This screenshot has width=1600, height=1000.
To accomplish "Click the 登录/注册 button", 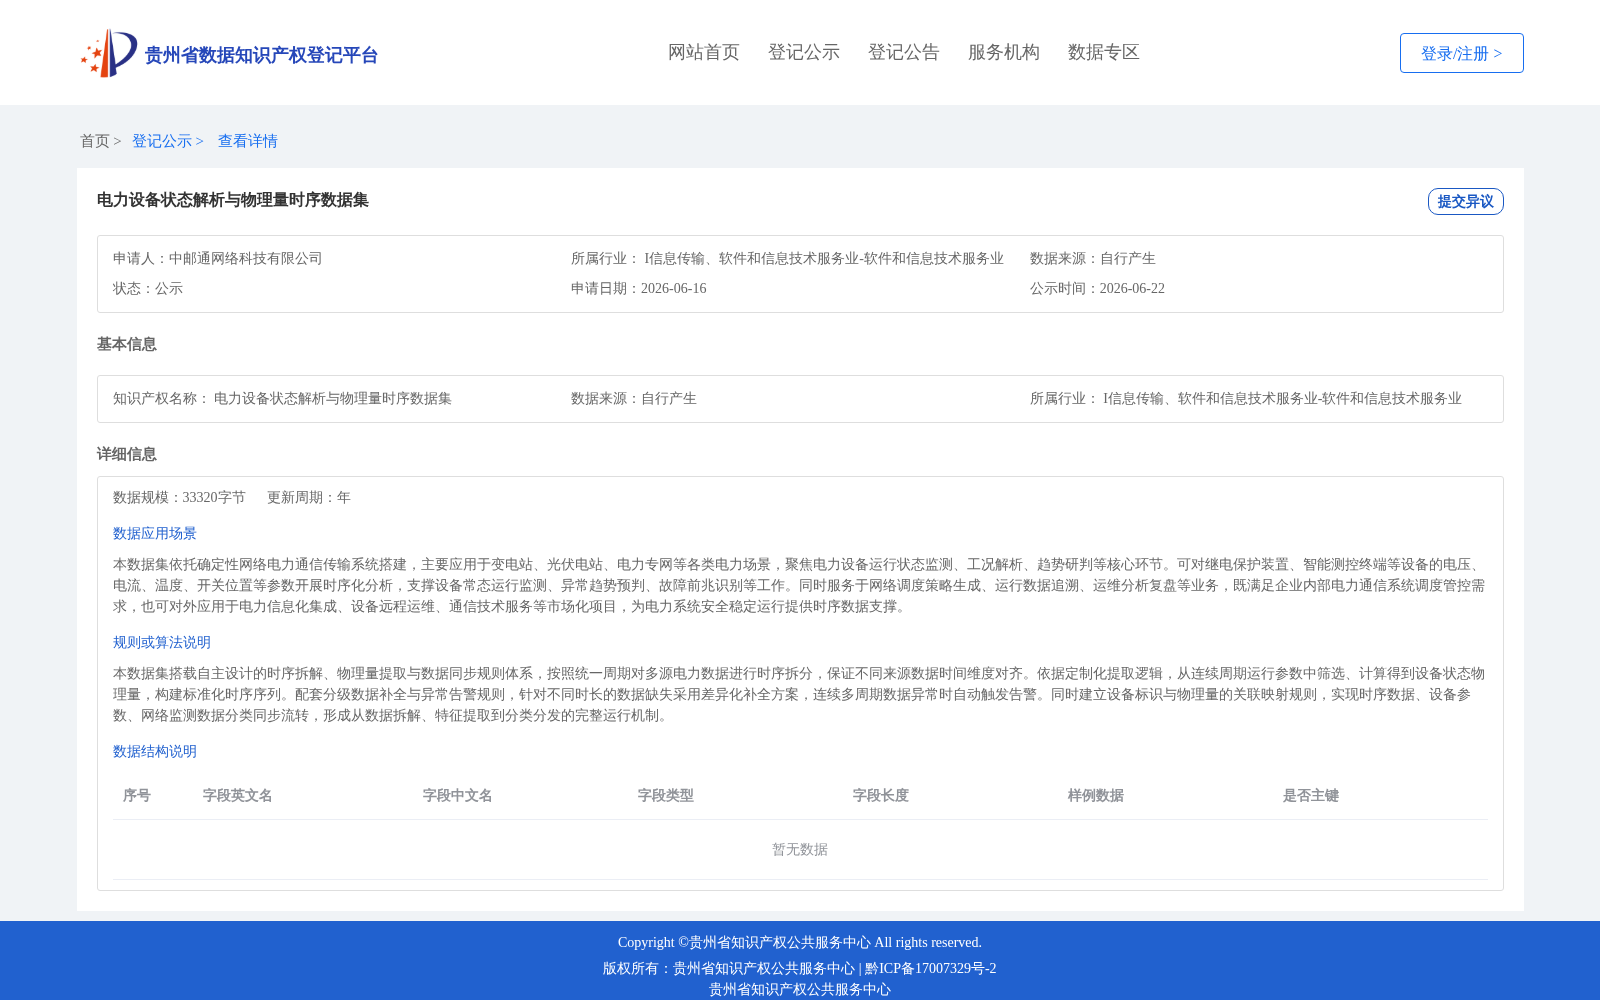I will click(x=1462, y=53).
